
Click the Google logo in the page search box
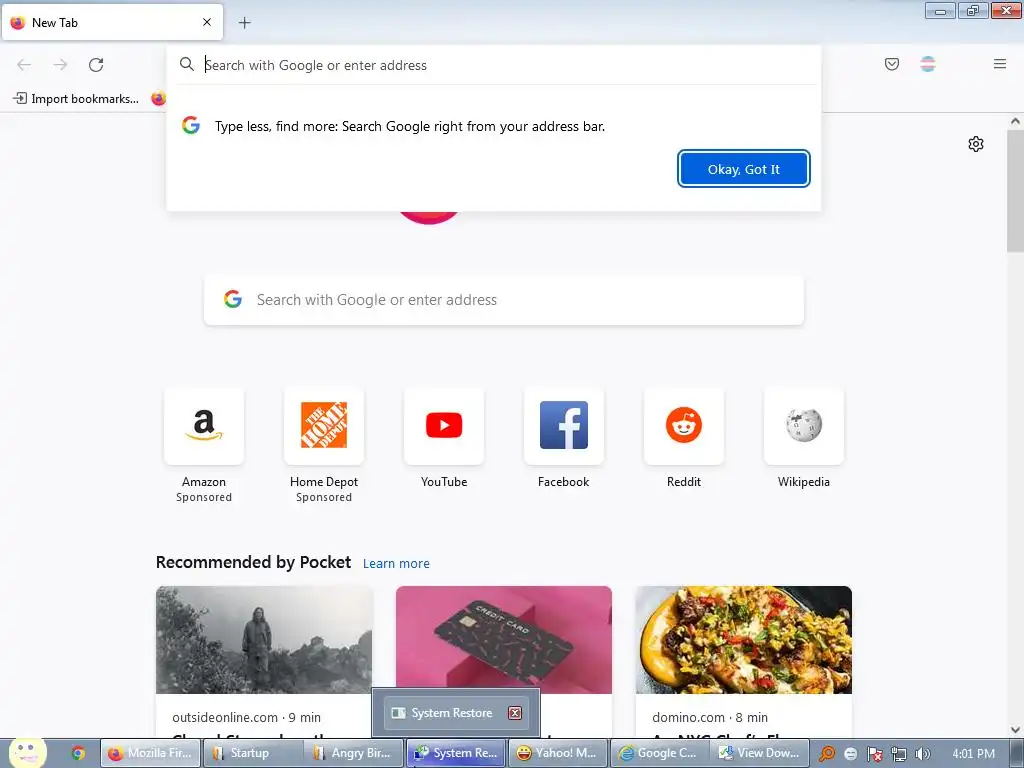(233, 299)
